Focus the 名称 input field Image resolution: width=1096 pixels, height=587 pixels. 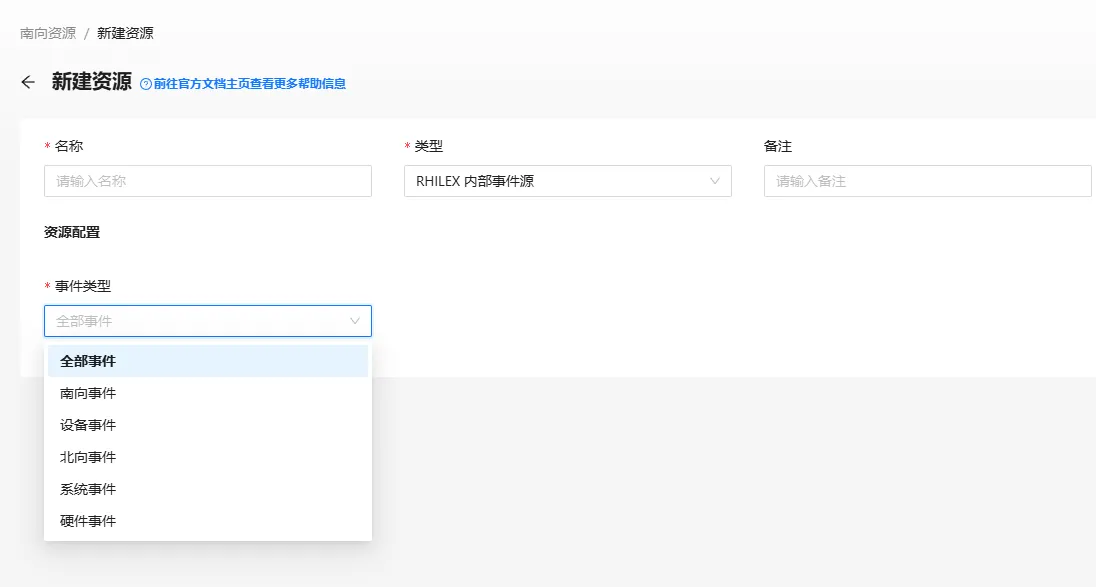click(208, 181)
